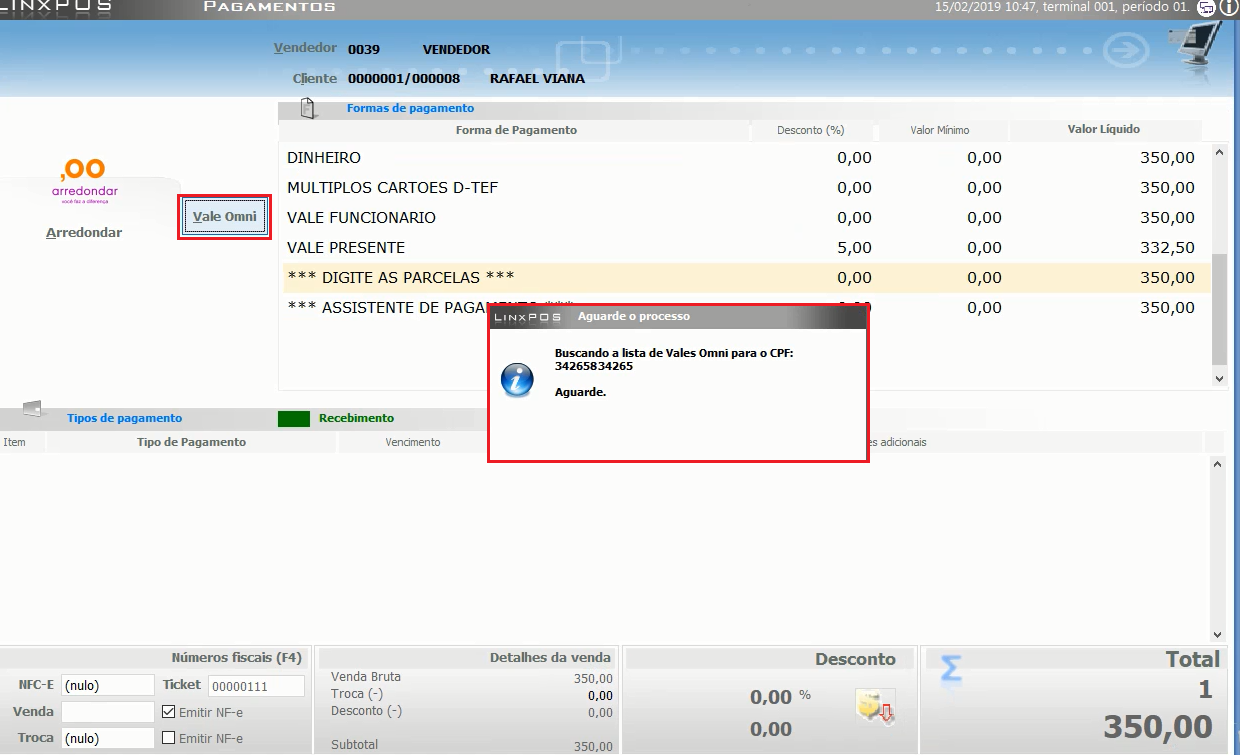This screenshot has height=755, width=1240.
Task: Open the Tipos de pagamento link
Action: [124, 418]
